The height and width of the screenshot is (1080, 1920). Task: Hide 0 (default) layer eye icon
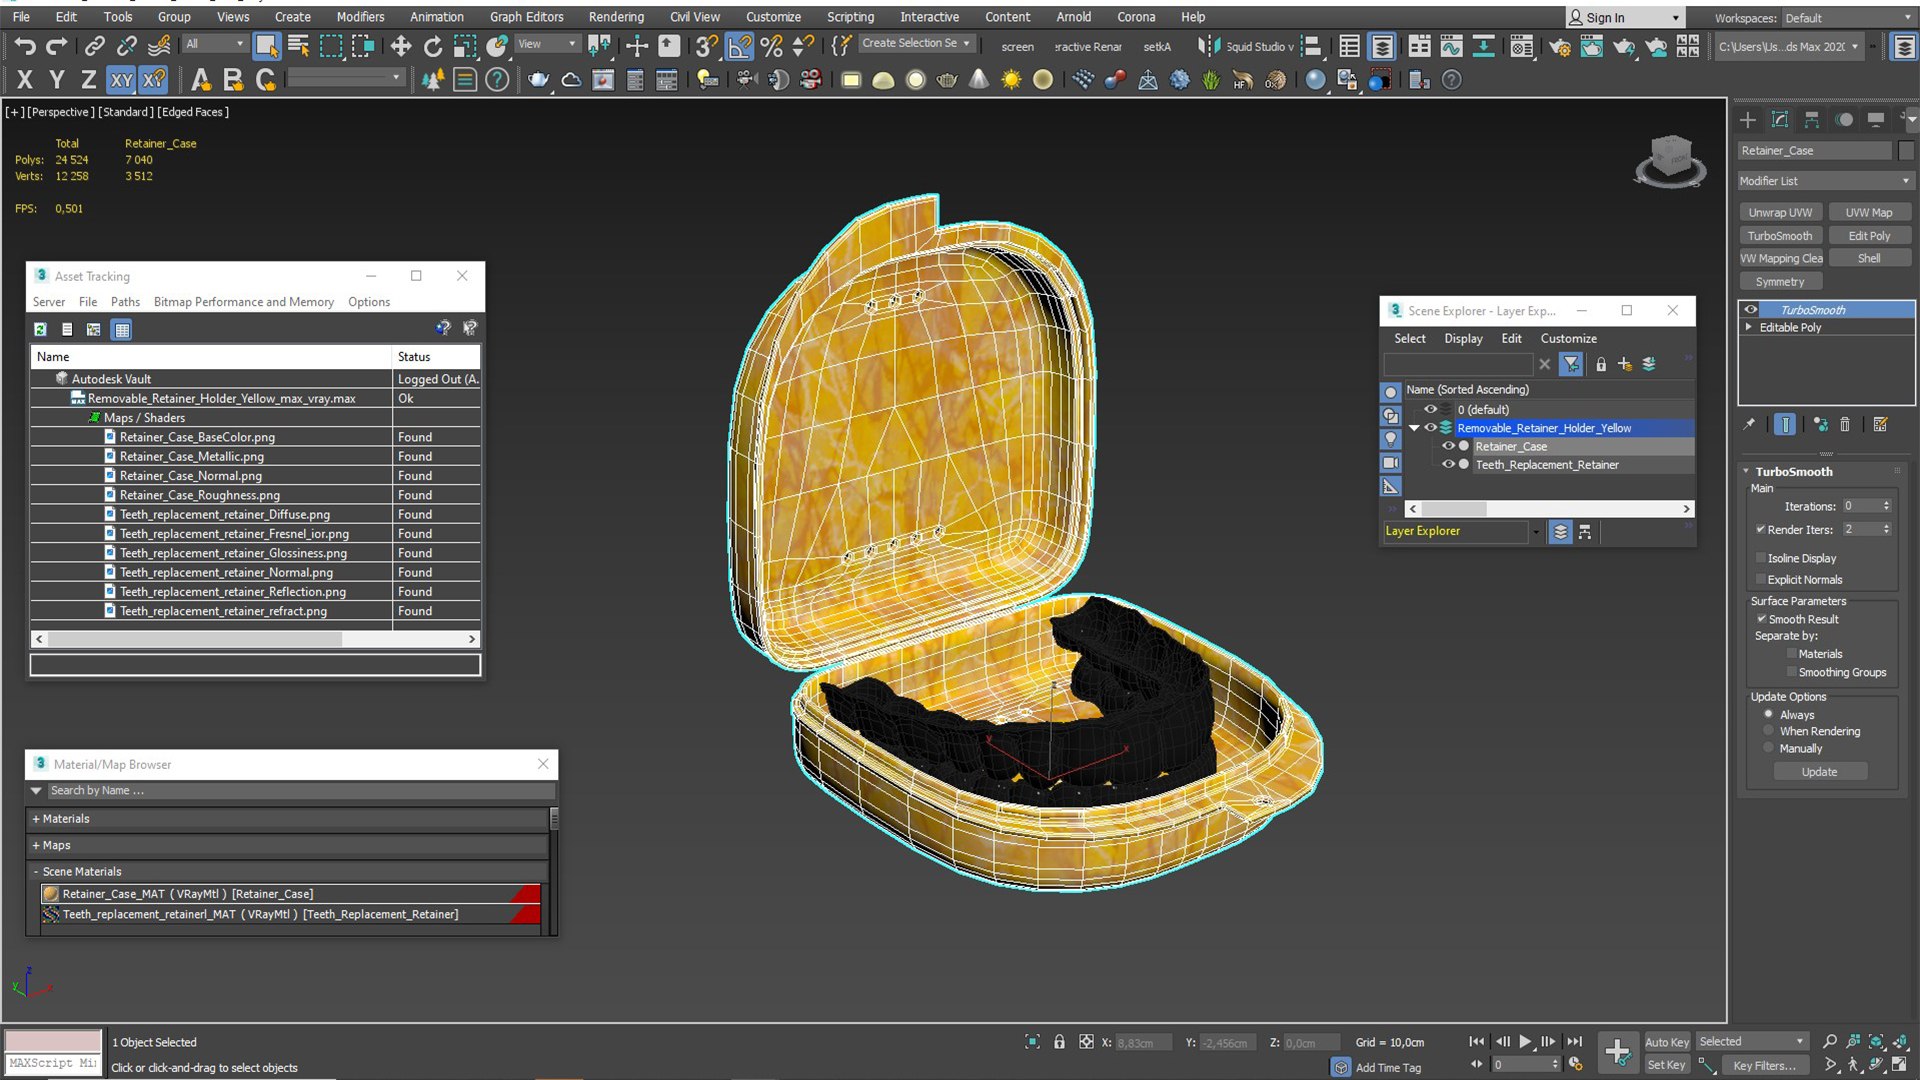[1431, 409]
